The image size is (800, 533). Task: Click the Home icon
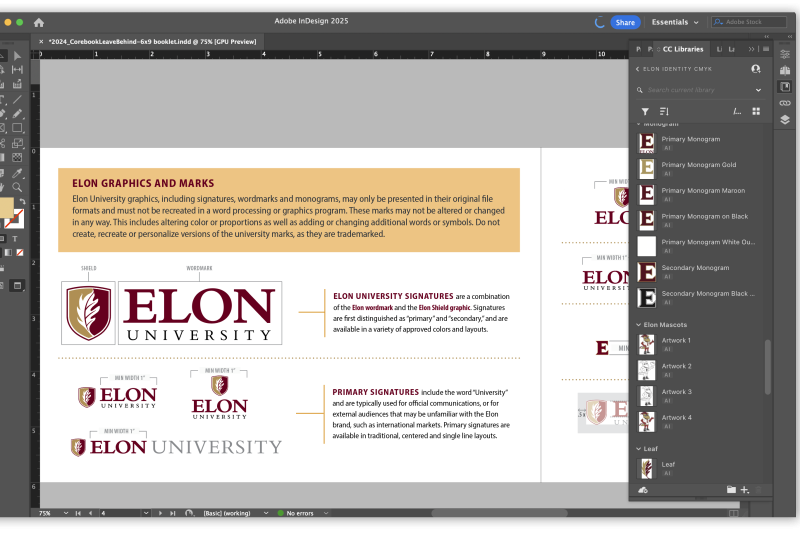tap(39, 22)
